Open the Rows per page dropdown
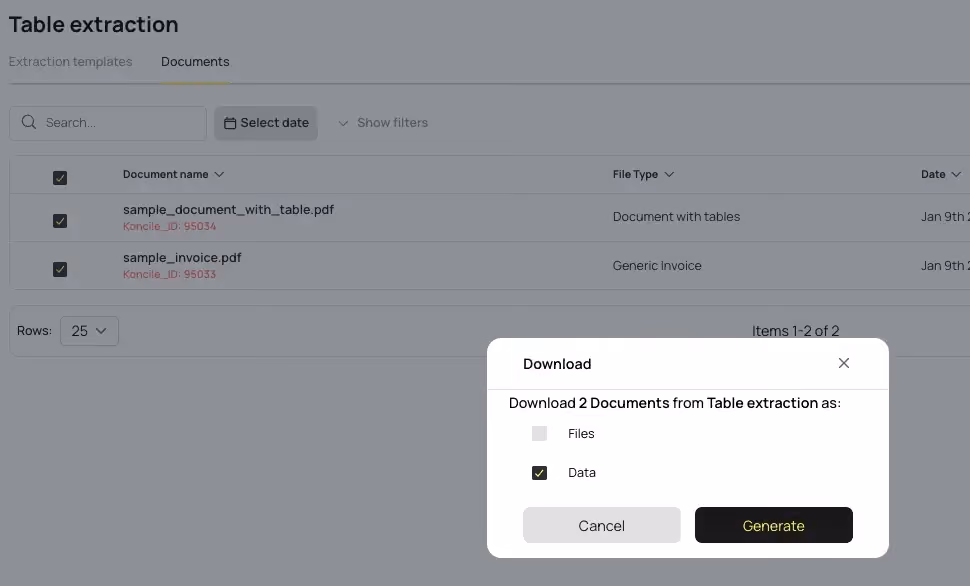Image resolution: width=970 pixels, height=586 pixels. coord(89,331)
